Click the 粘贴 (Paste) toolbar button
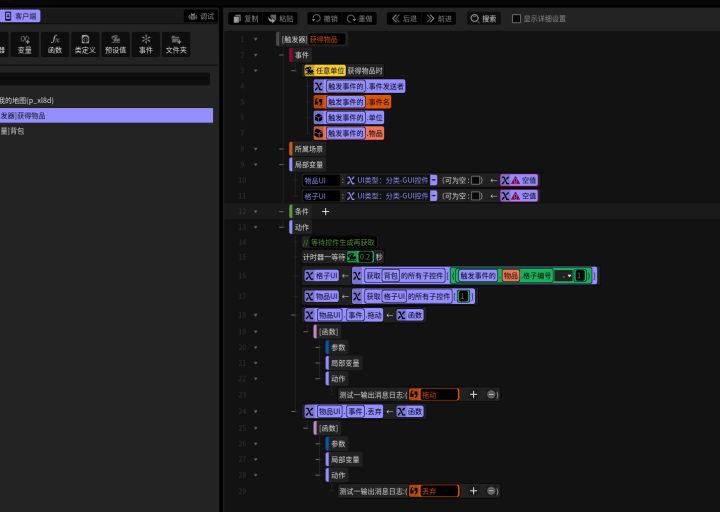 pyautogui.click(x=282, y=18)
